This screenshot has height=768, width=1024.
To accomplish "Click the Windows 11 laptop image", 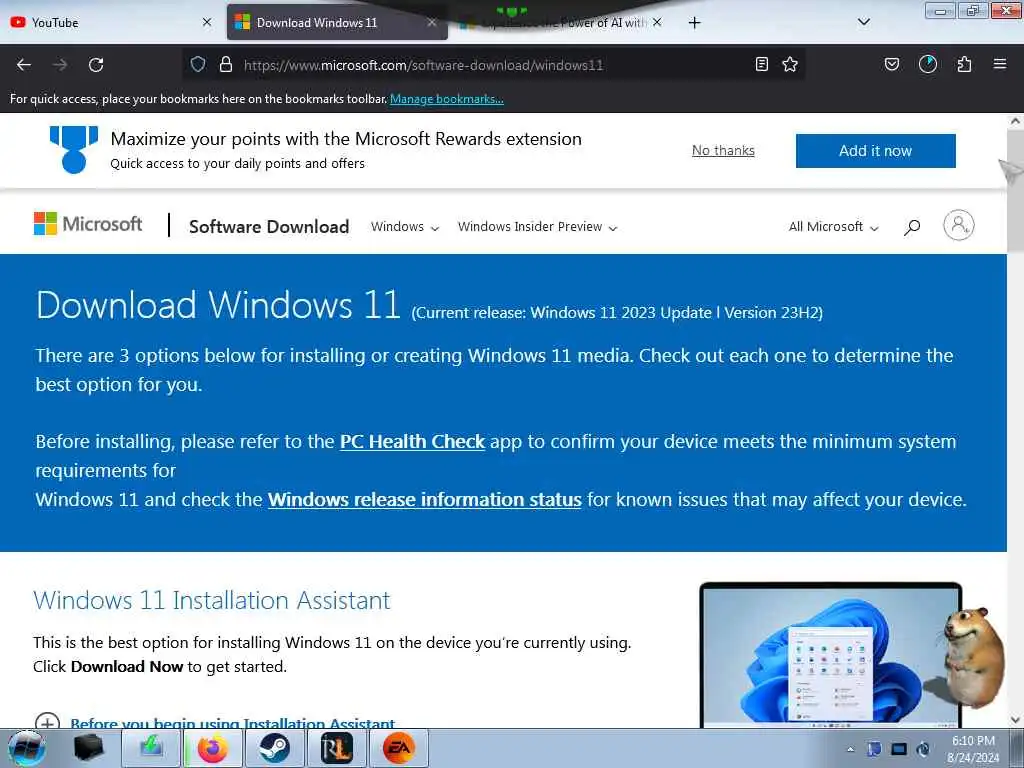I will click(830, 655).
